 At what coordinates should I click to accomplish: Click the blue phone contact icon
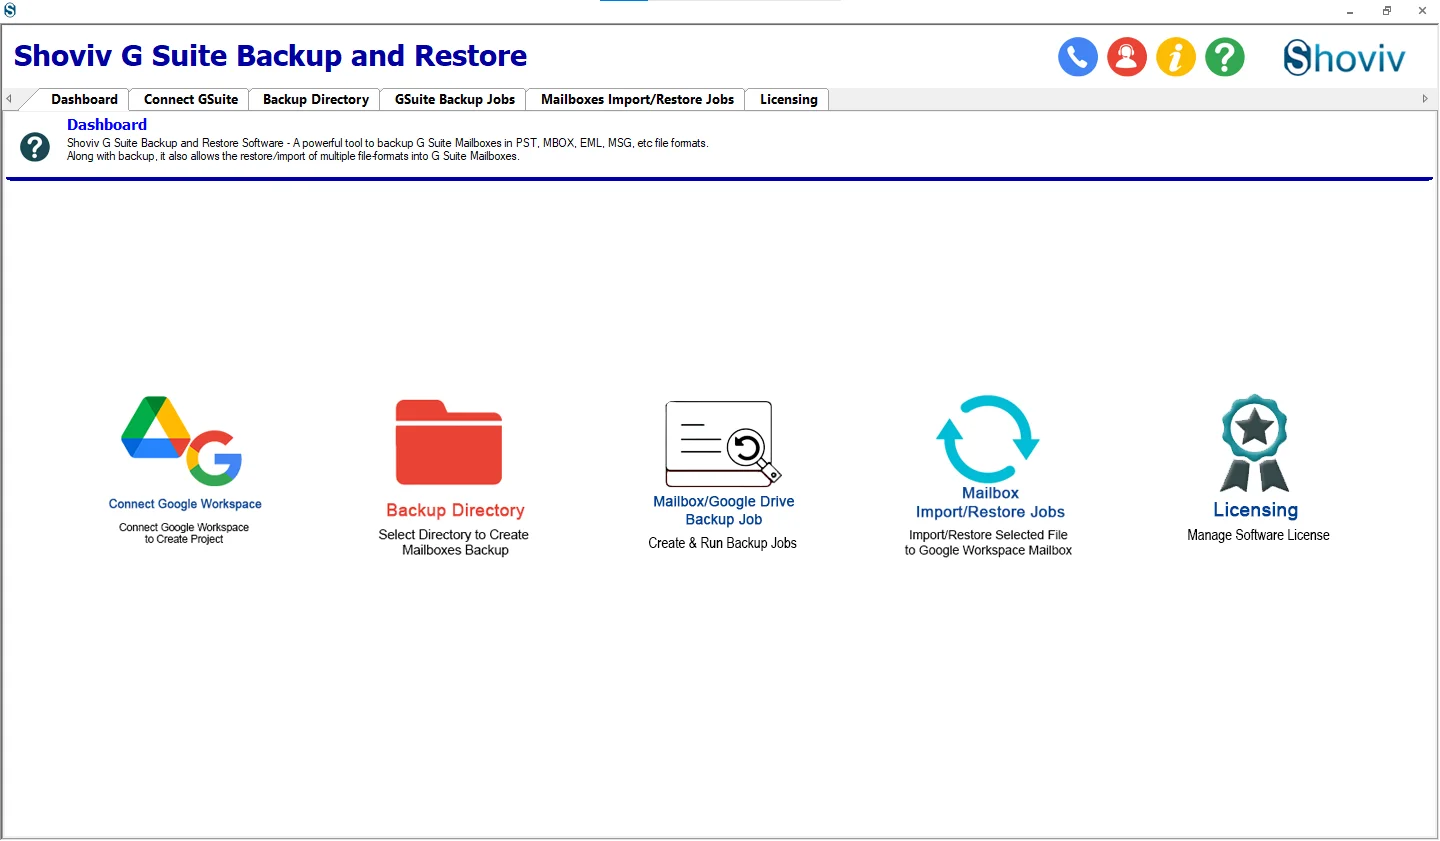[1078, 57]
